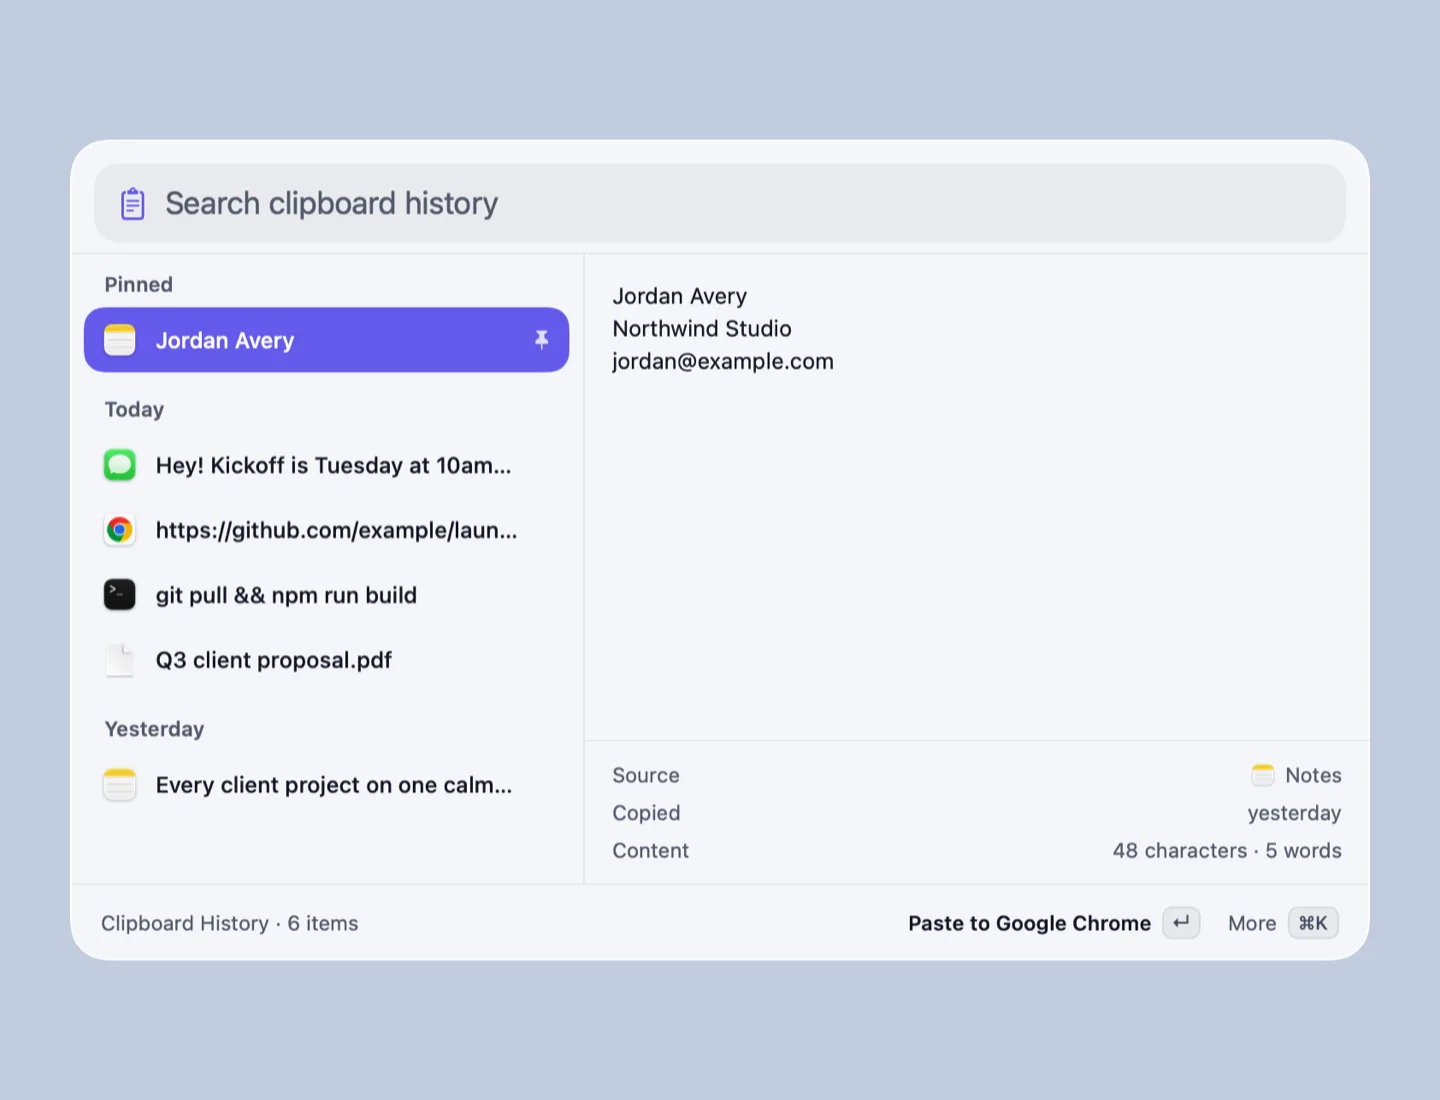This screenshot has width=1440, height=1100.
Task: Click the Northwind Studio line in the preview
Action: (x=702, y=329)
